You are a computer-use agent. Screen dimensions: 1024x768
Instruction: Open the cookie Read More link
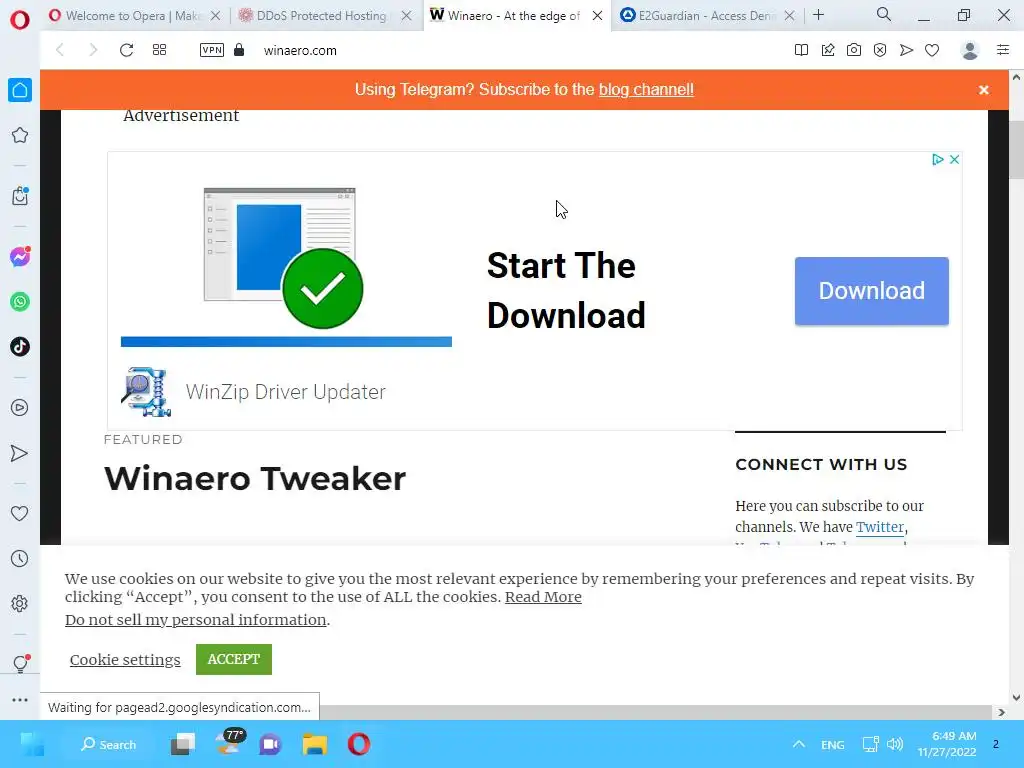(543, 597)
